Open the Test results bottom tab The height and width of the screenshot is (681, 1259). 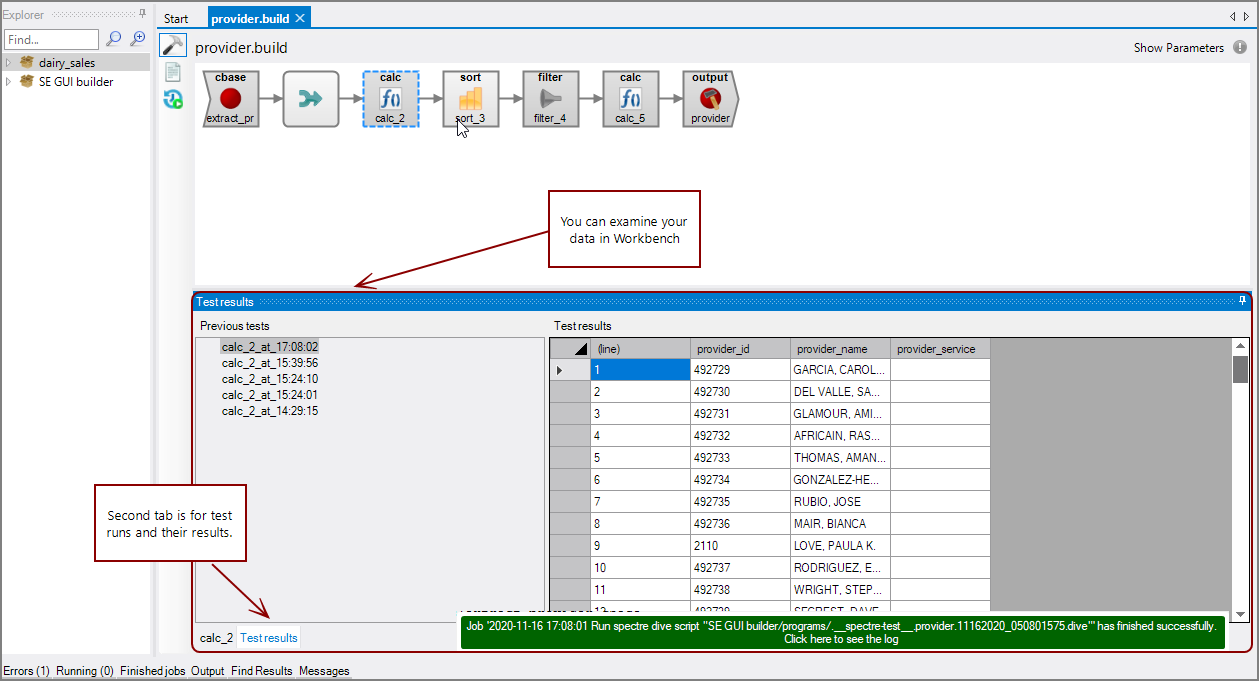click(x=268, y=638)
